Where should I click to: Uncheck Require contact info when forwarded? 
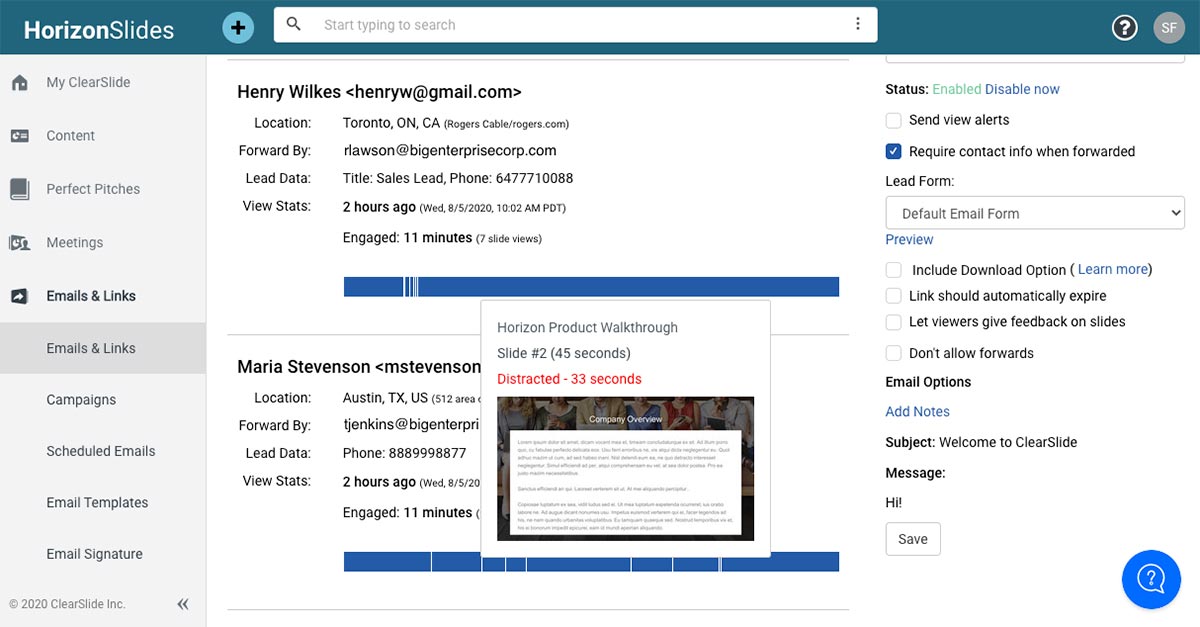coord(894,152)
